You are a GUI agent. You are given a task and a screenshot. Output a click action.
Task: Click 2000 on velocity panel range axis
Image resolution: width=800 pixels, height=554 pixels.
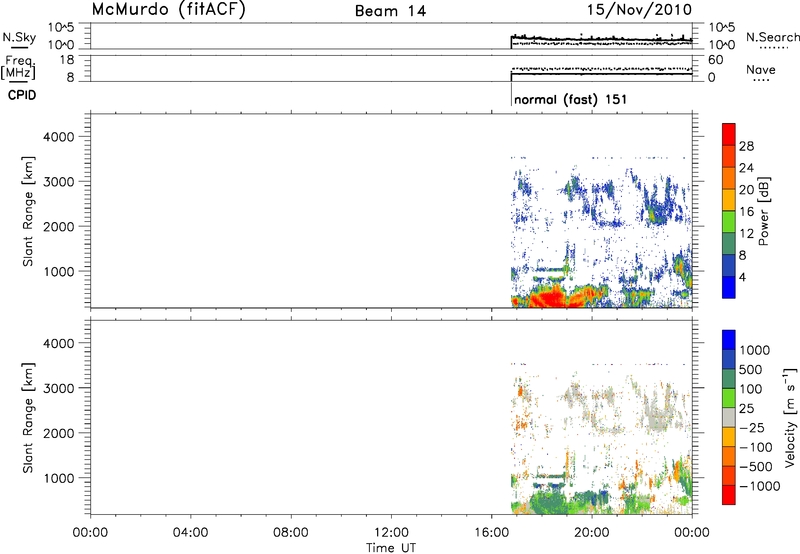[x=59, y=433]
